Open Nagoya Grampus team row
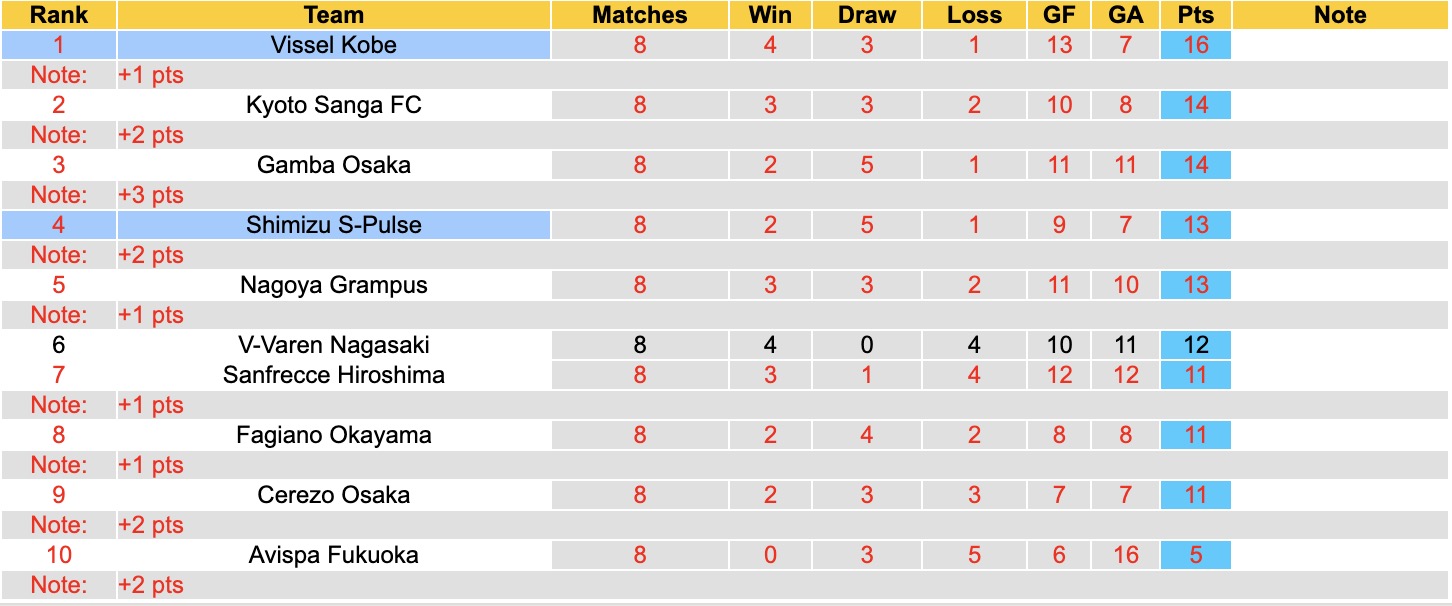The width and height of the screenshot is (1452, 606). coord(333,285)
